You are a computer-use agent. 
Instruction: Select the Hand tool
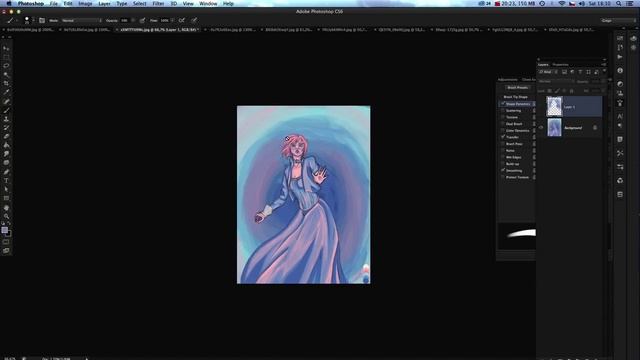pos(6,208)
